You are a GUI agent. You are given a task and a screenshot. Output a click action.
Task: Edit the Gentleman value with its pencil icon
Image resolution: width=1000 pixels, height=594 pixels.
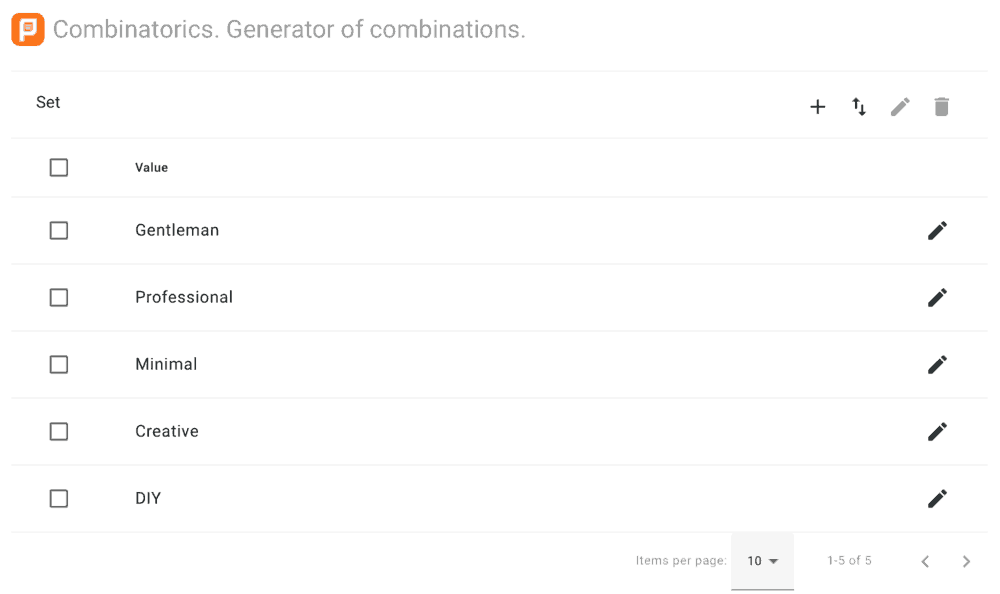937,230
